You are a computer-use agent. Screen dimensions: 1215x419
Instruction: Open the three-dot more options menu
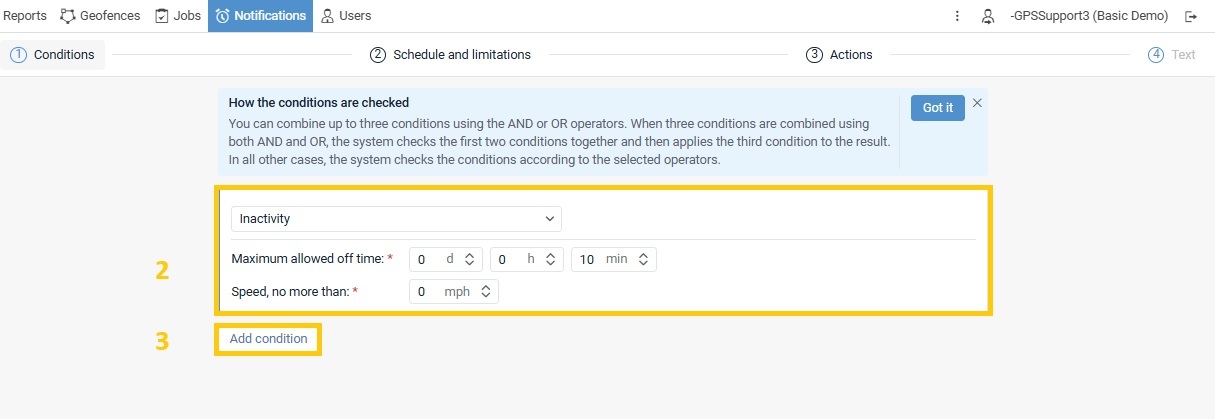tap(957, 16)
